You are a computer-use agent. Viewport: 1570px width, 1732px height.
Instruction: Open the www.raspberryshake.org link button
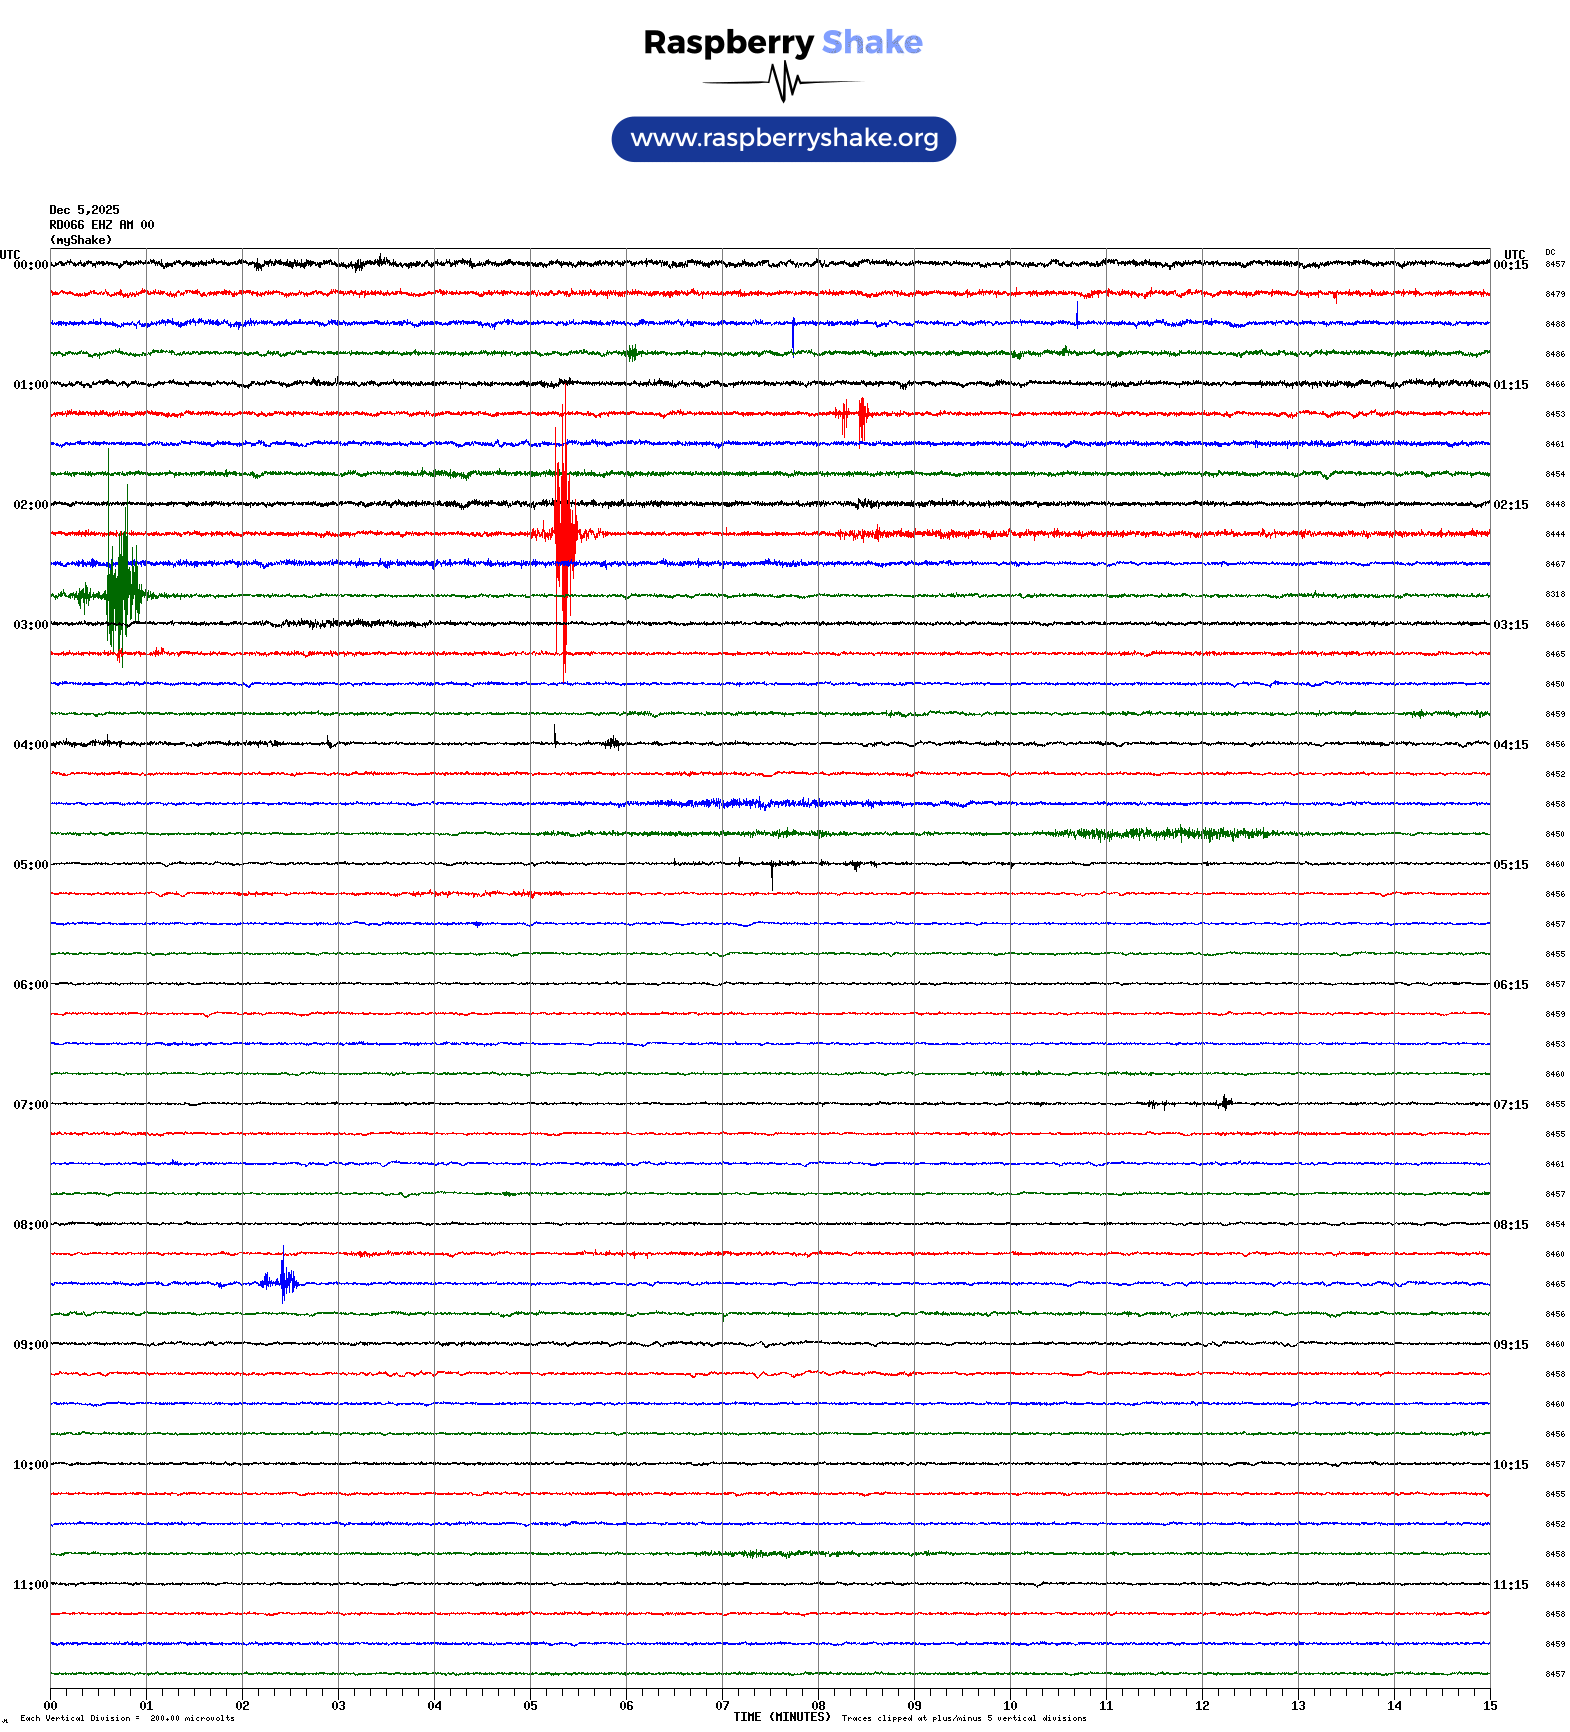tap(784, 139)
